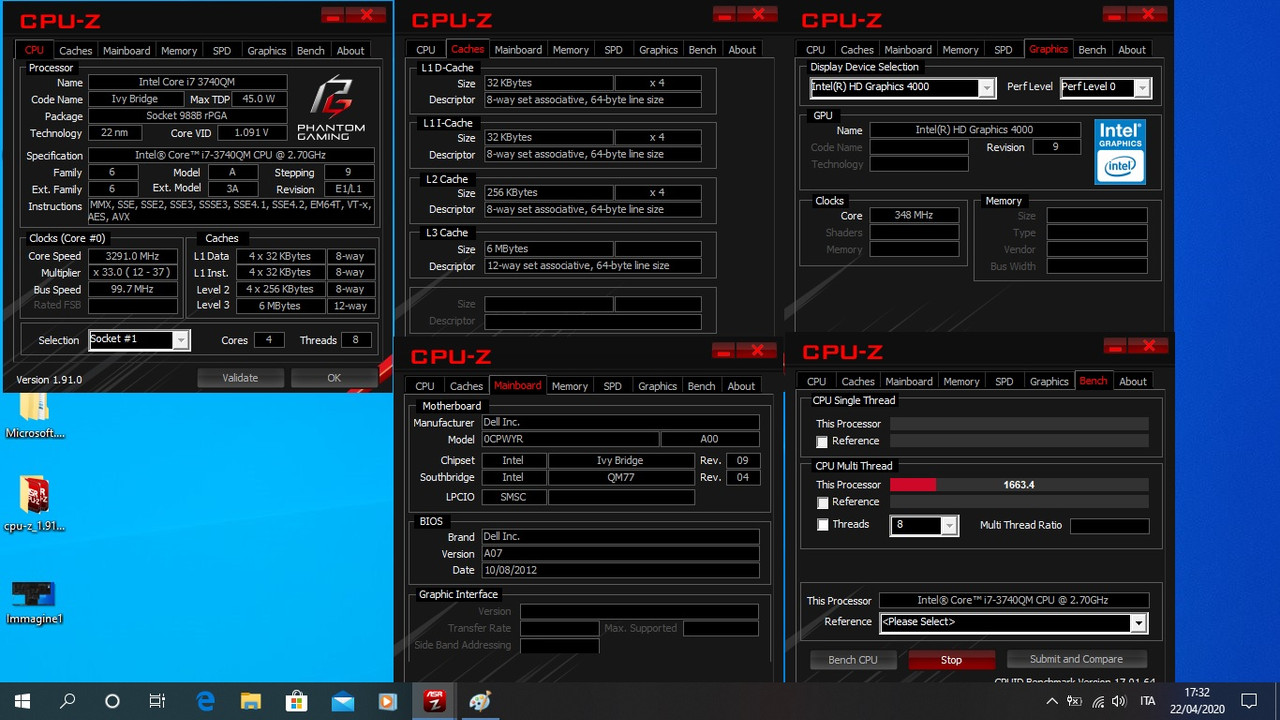This screenshot has width=1280, height=720.
Task: Open Task View in taskbar
Action: (x=157, y=701)
